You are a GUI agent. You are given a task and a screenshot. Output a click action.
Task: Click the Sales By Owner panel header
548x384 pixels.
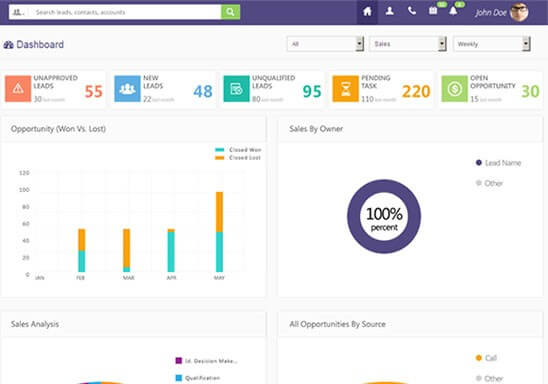[410, 129]
